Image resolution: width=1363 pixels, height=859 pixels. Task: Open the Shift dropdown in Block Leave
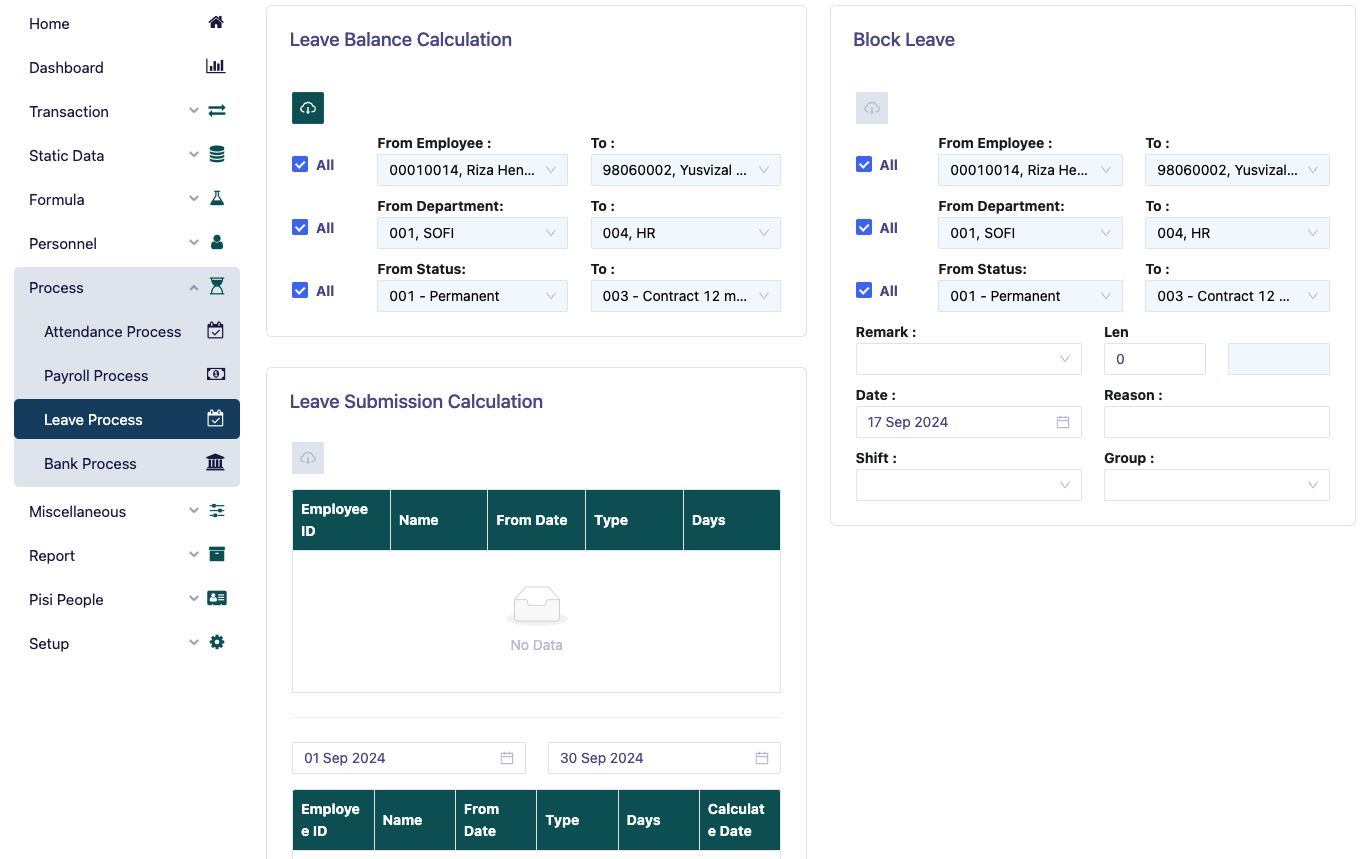click(x=967, y=485)
